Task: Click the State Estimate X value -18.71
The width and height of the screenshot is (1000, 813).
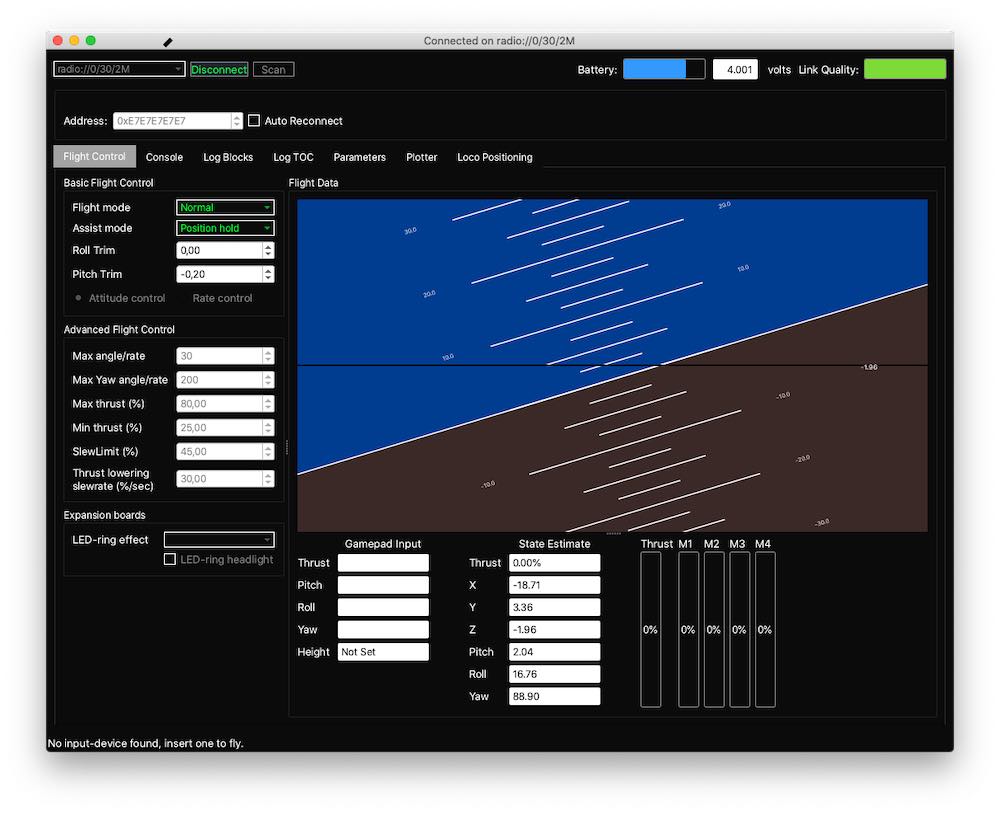Action: pyautogui.click(x=554, y=585)
